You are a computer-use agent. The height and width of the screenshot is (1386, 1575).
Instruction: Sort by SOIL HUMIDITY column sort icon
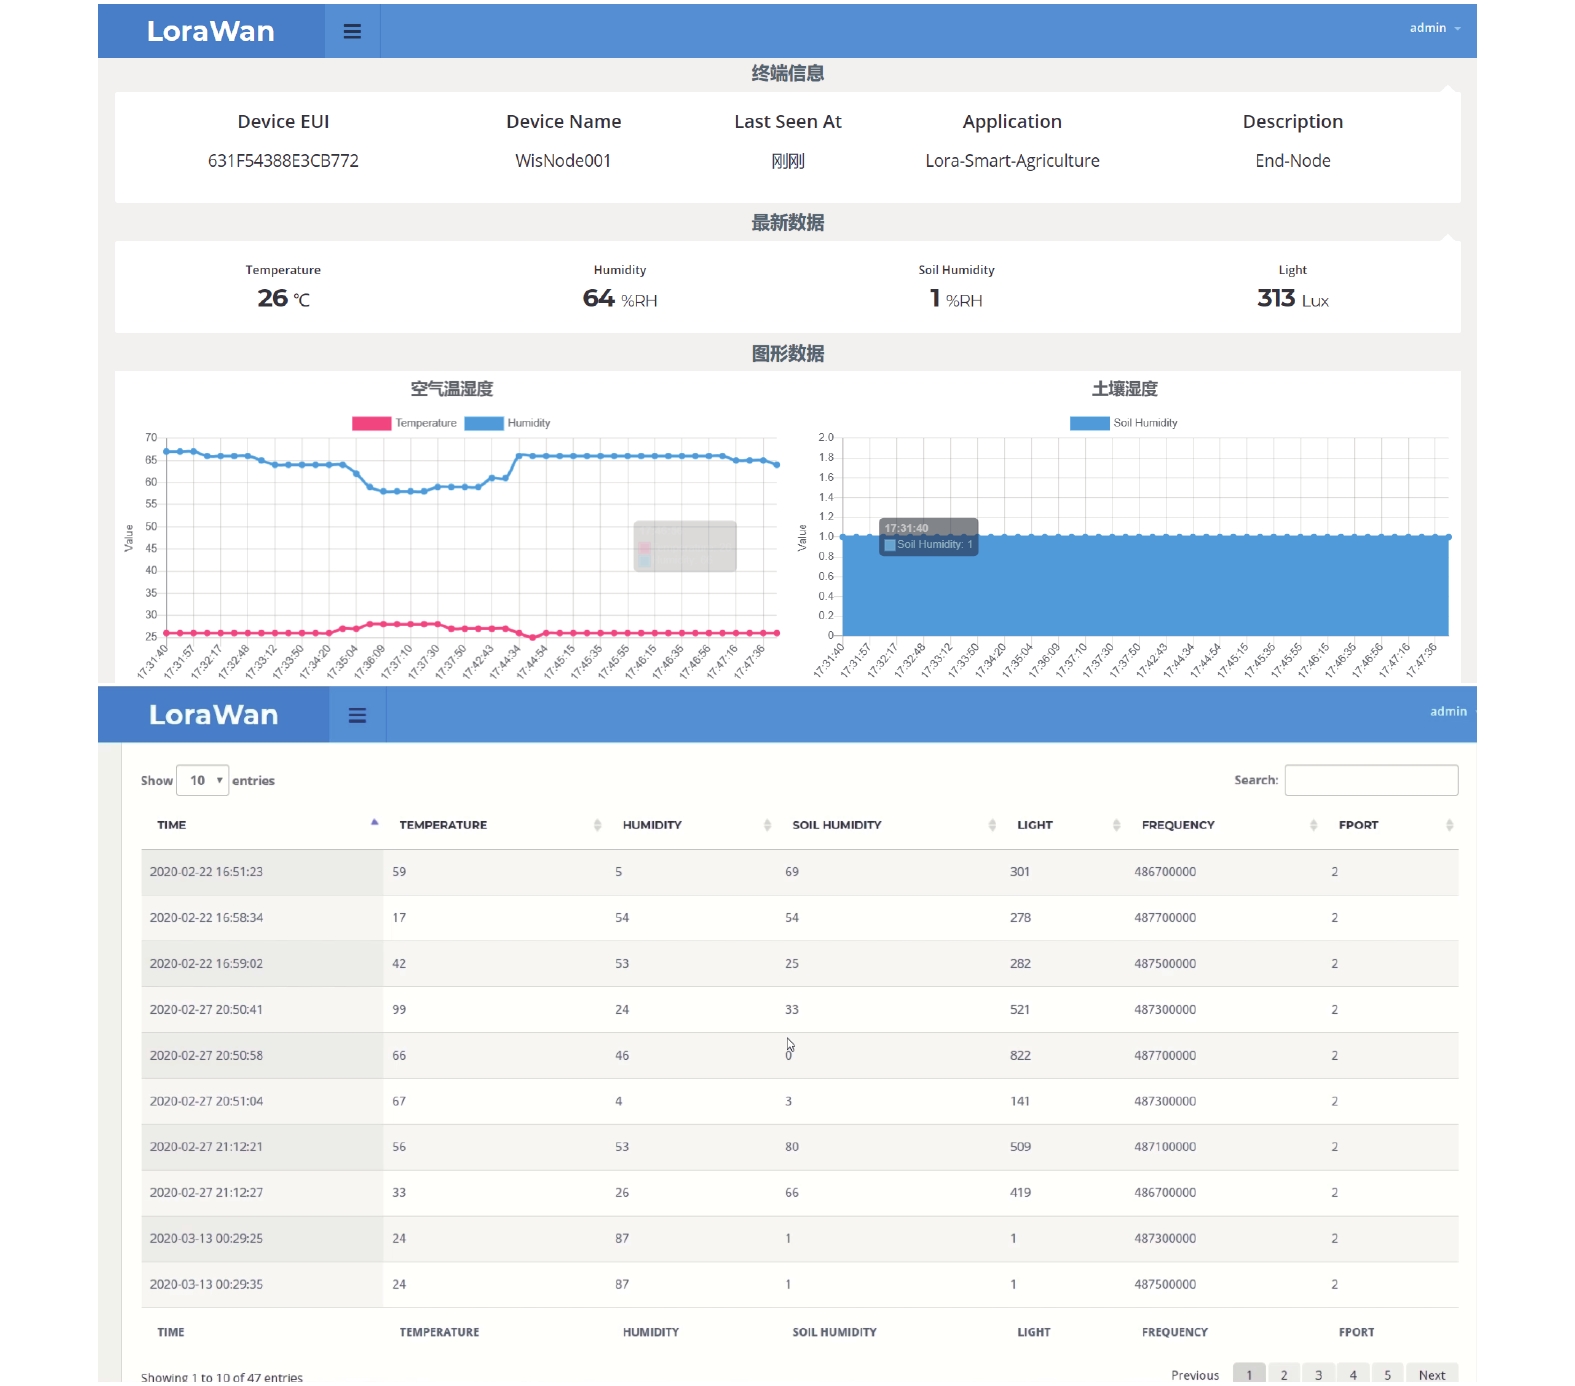coord(992,825)
